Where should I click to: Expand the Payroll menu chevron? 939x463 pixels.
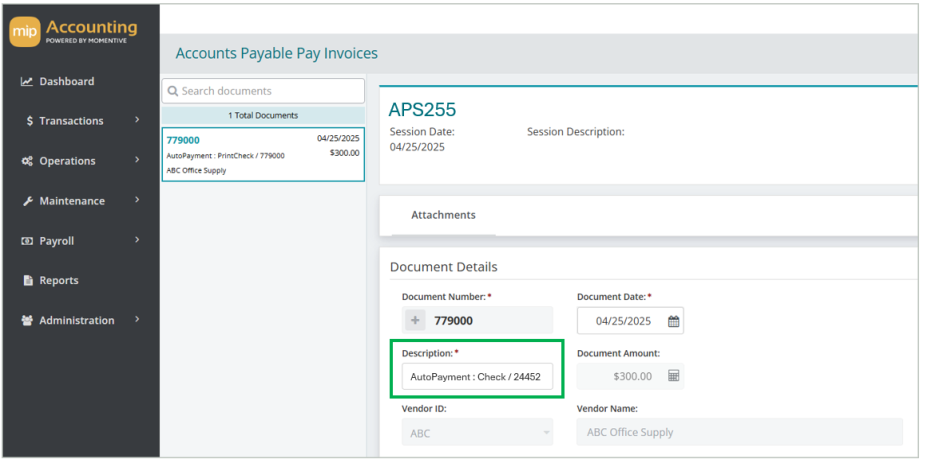coord(137,240)
